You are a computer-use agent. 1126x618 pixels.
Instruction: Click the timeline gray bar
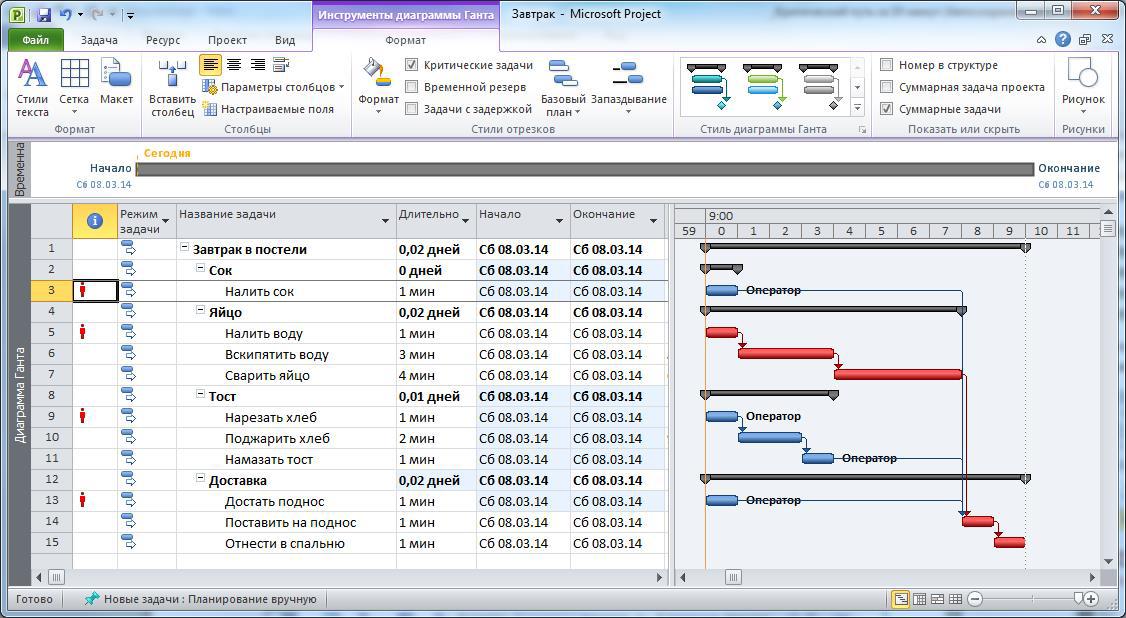coord(585,169)
